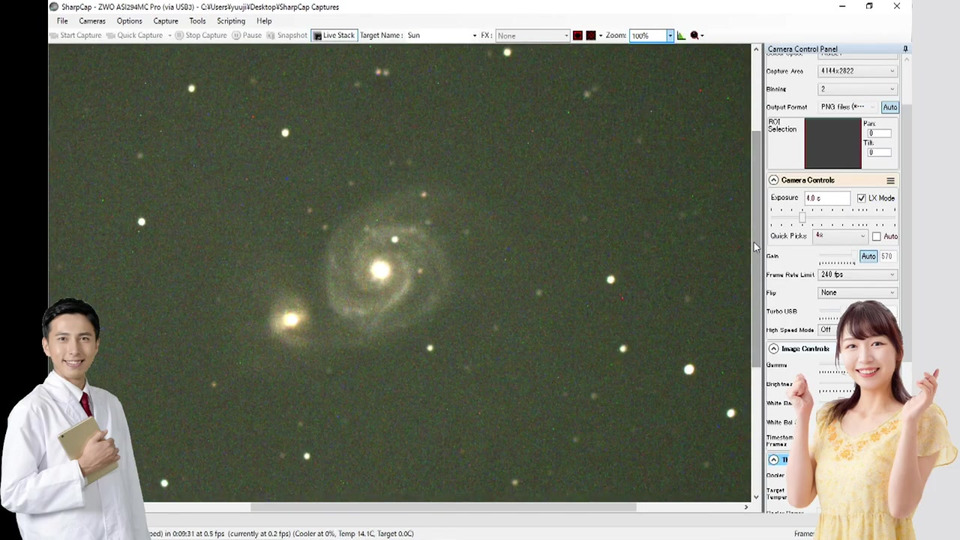The width and height of the screenshot is (960, 540).
Task: Click the image view horizontal scrollbar
Action: pyautogui.click(x=443, y=507)
